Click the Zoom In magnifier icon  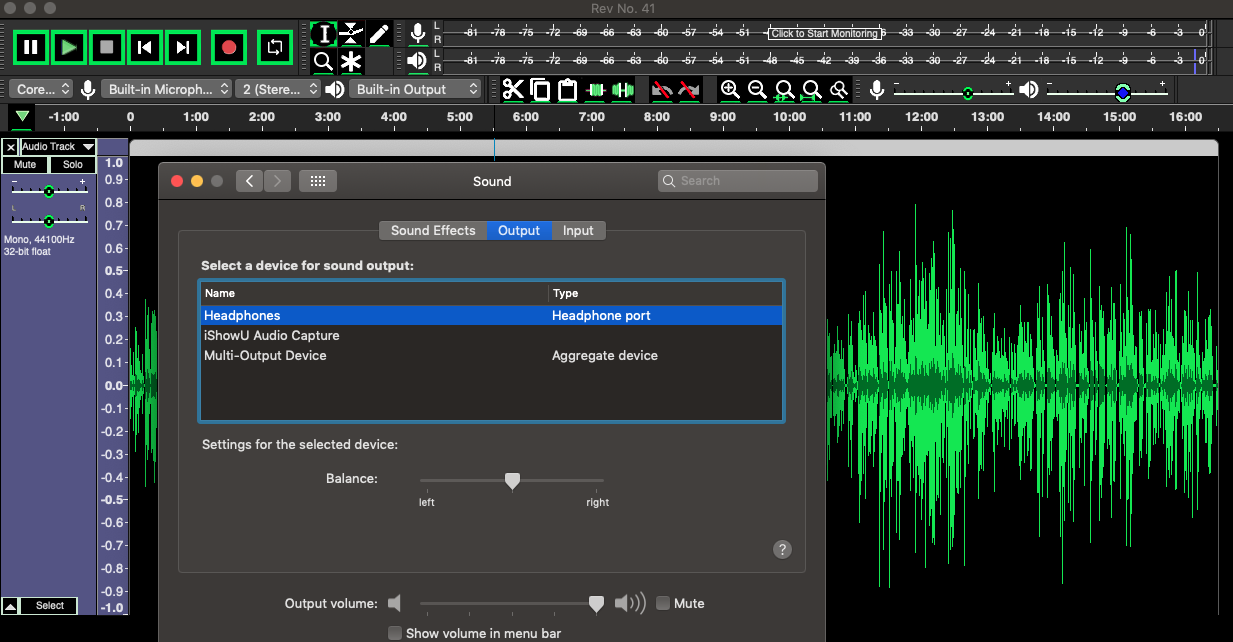click(x=730, y=89)
